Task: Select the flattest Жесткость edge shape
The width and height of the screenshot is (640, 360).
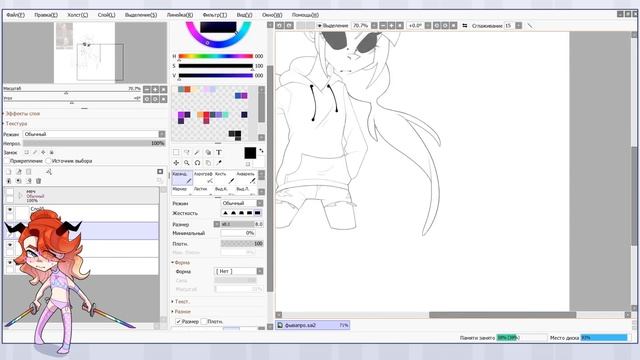Action: [x=258, y=213]
